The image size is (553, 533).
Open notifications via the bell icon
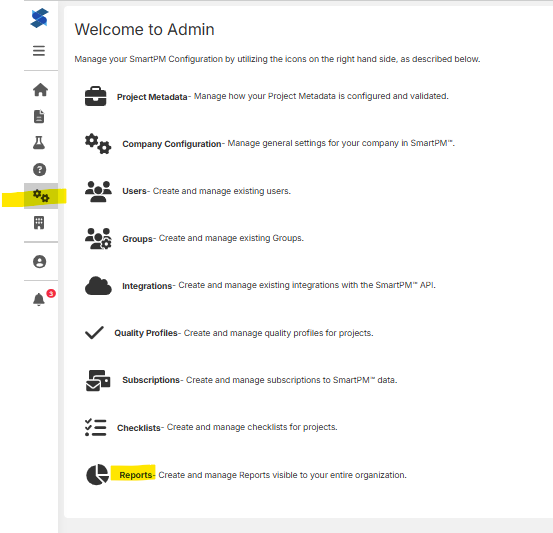[x=39, y=299]
